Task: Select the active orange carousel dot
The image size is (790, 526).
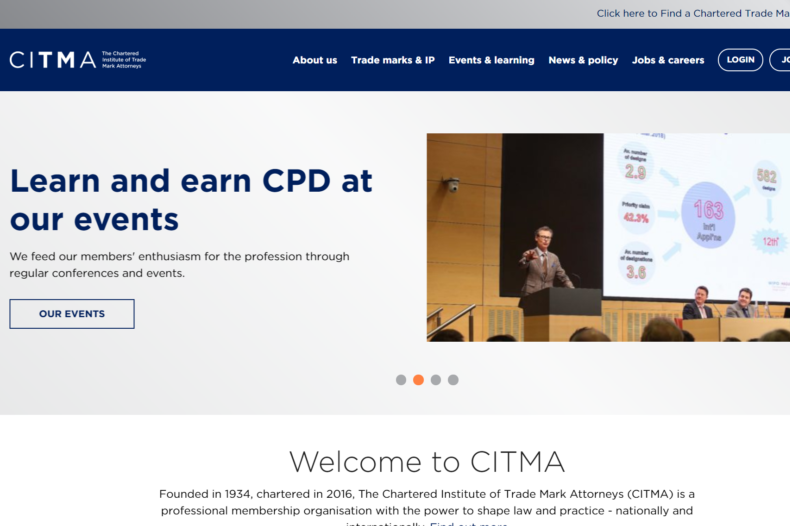Action: tap(418, 380)
